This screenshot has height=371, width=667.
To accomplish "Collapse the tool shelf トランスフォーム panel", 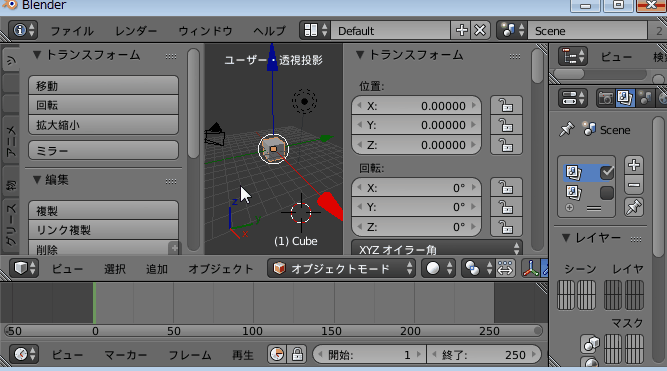I will tap(37, 55).
